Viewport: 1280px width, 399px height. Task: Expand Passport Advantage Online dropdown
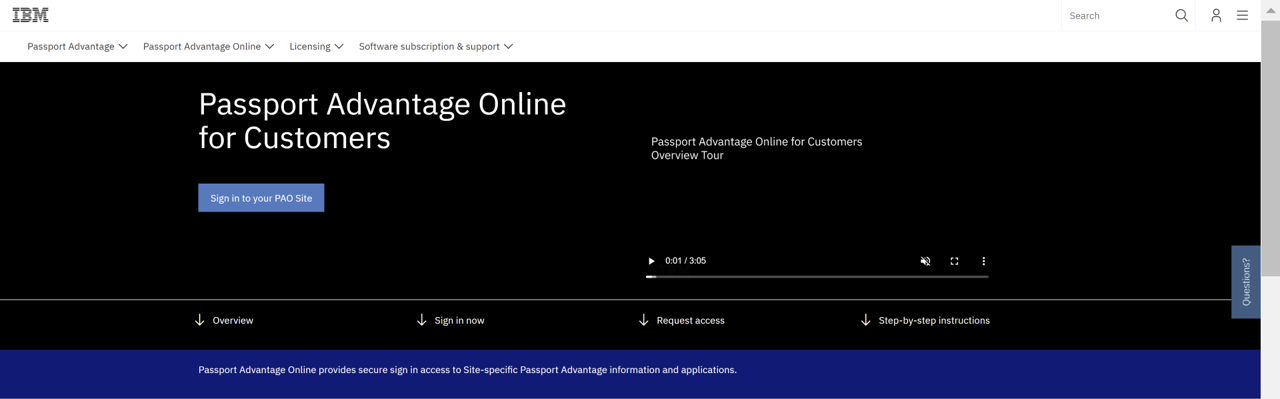tap(208, 46)
